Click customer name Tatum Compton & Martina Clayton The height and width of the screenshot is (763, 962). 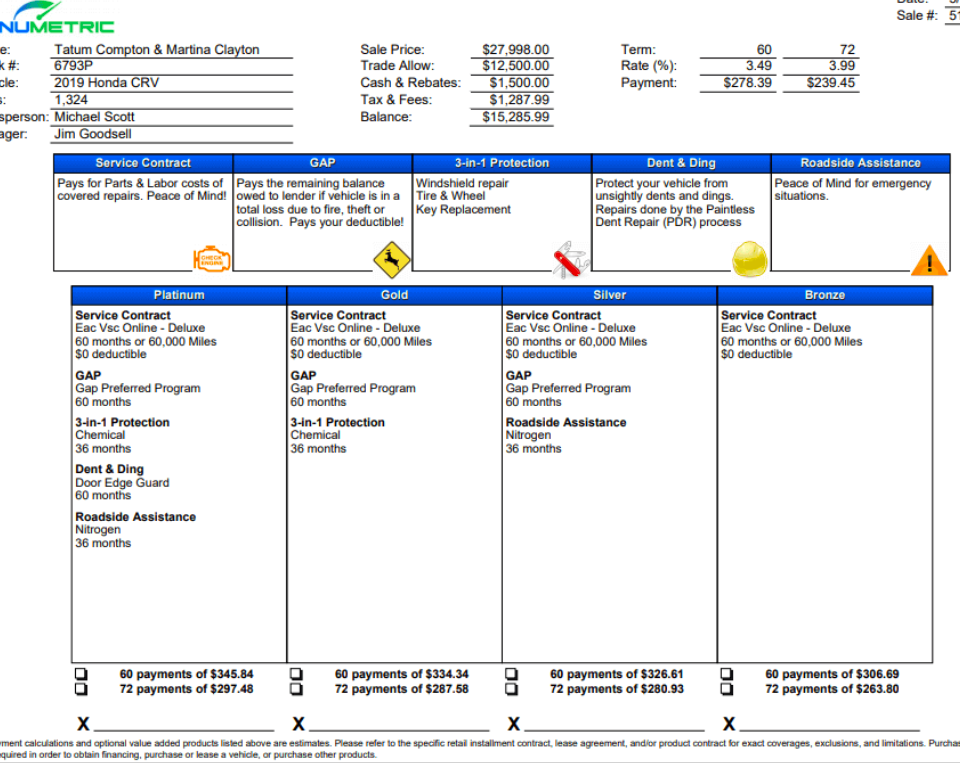click(x=157, y=50)
